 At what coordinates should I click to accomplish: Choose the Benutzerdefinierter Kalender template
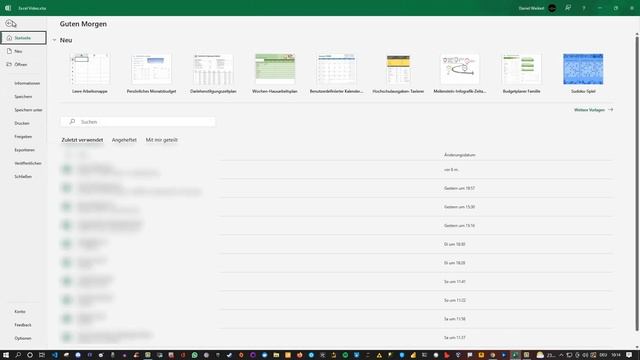point(336,73)
